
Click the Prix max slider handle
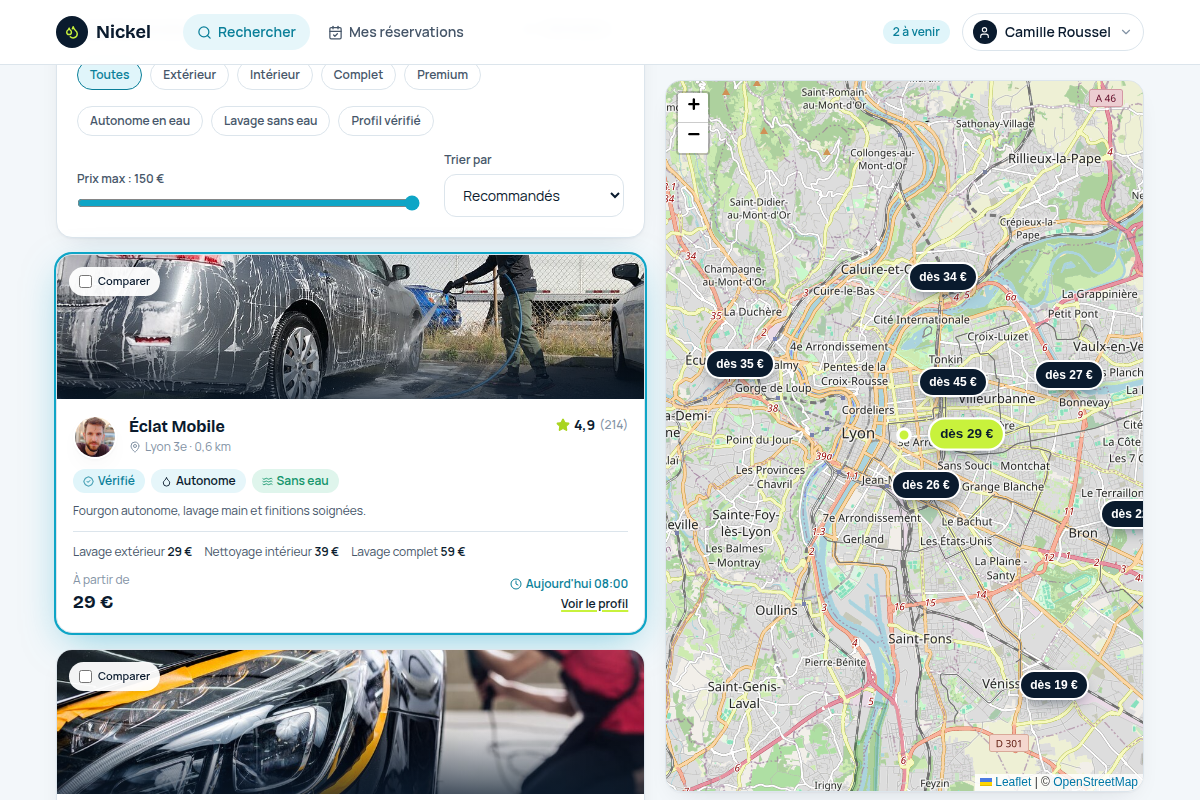[x=412, y=203]
